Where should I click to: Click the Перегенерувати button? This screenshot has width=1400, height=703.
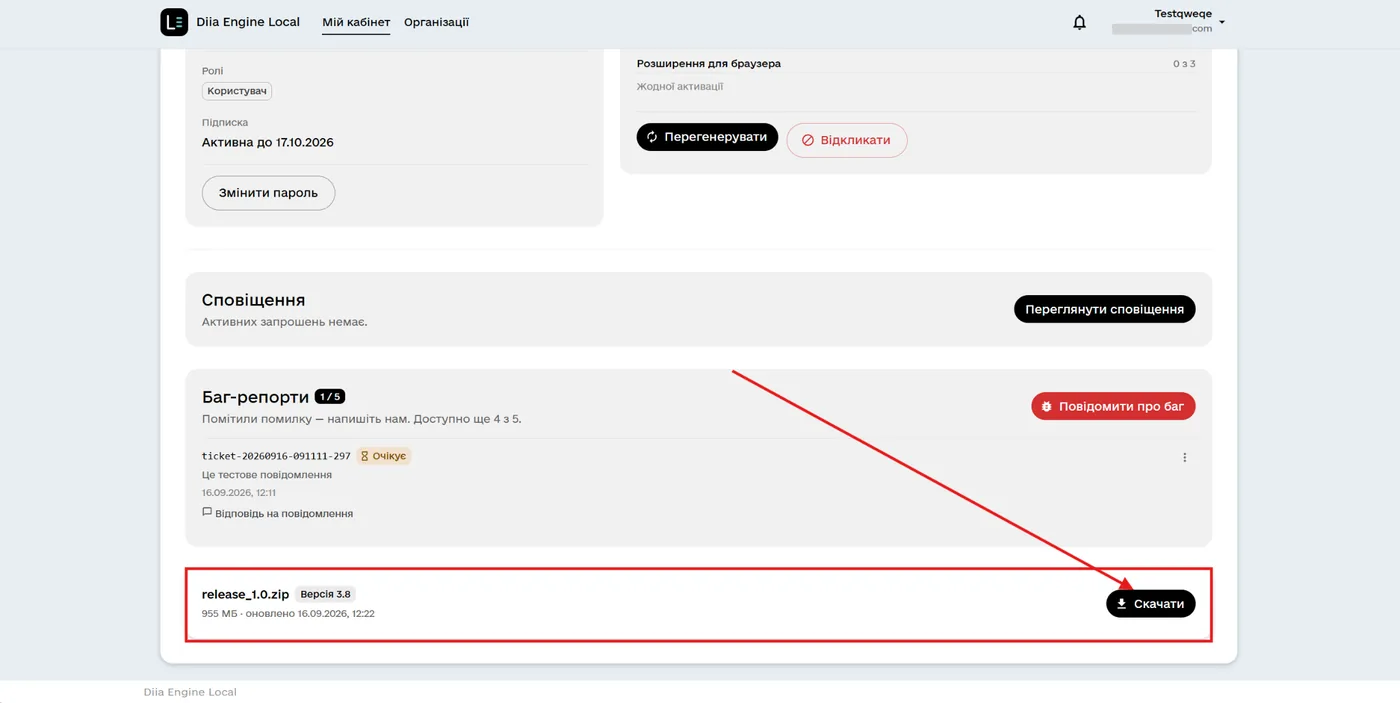pyautogui.click(x=707, y=137)
